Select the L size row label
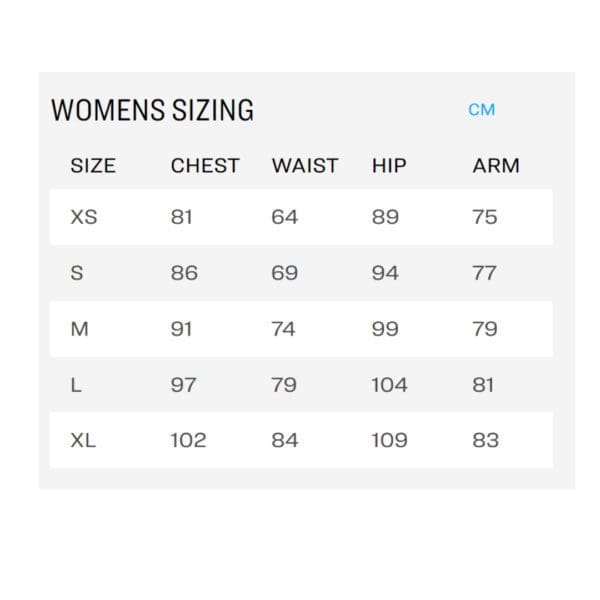 [76, 385]
